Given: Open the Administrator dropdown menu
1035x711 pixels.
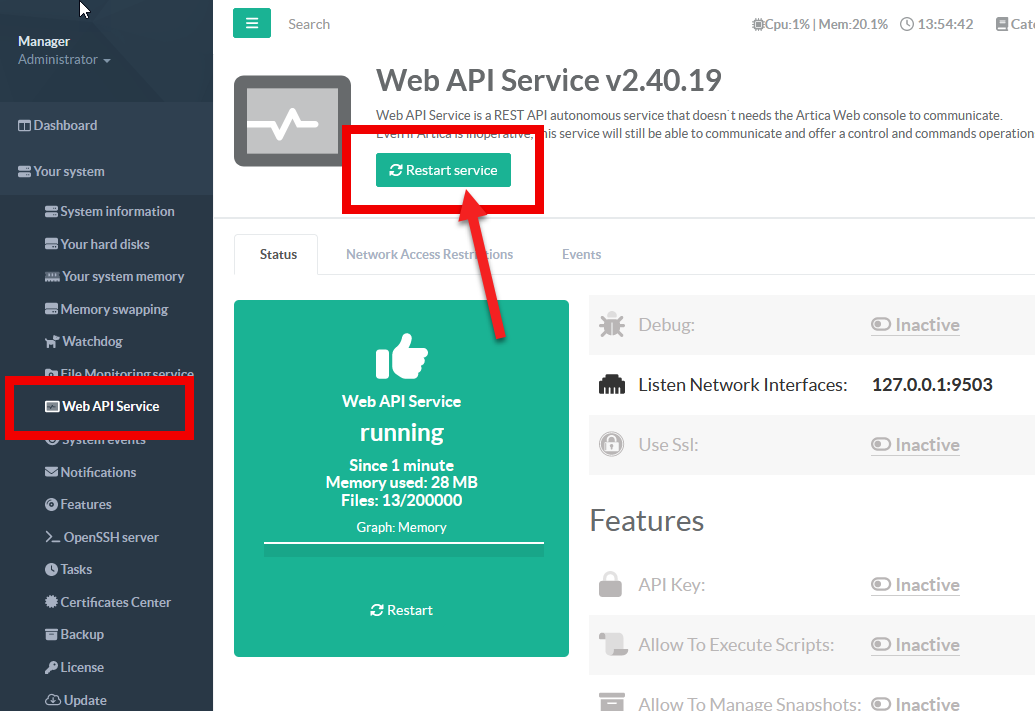Looking at the screenshot, I should click(x=64, y=60).
